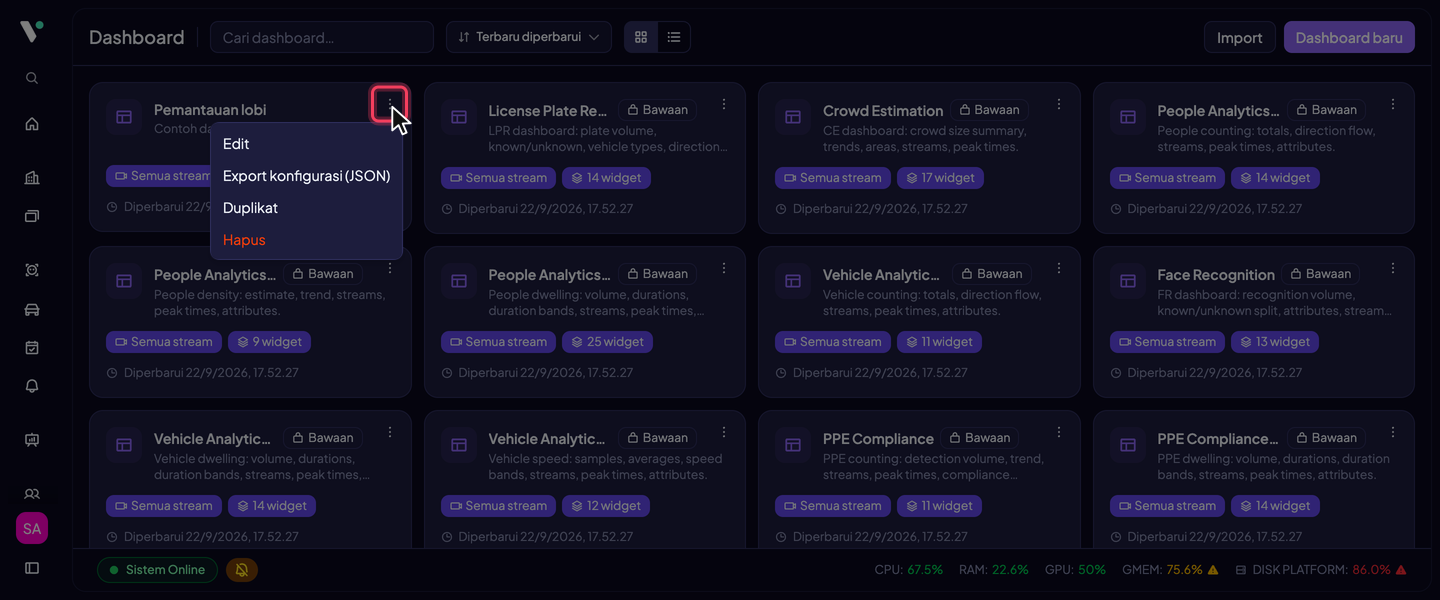This screenshot has height=600, width=1440.
Task: Click the layout icon on the Face Recognition card
Action: tap(1128, 281)
